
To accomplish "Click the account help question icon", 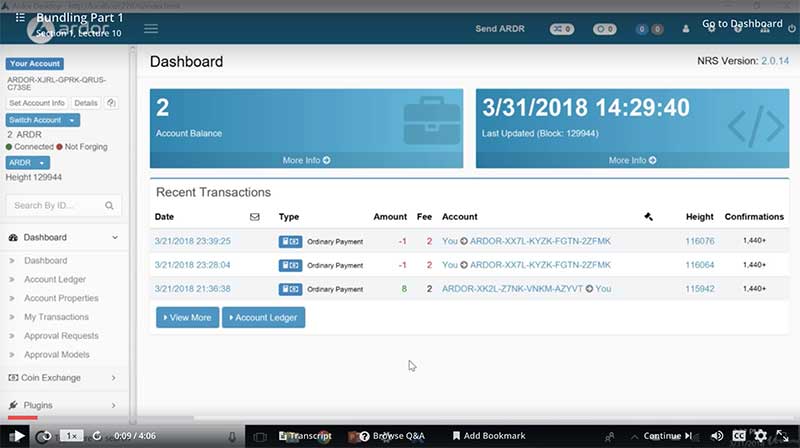I will point(111,103).
